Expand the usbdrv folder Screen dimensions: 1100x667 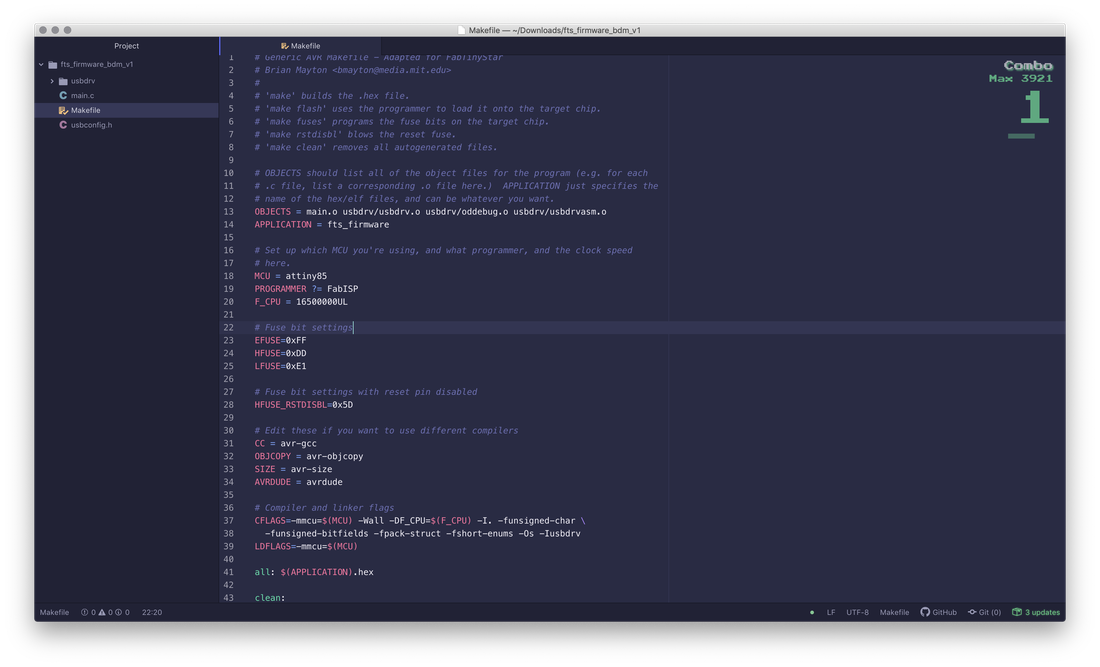point(52,81)
